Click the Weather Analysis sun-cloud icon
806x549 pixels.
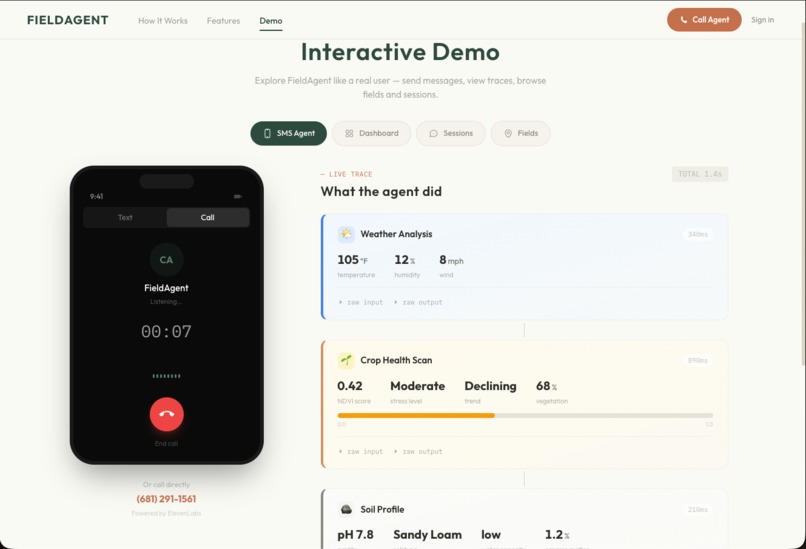pos(346,234)
